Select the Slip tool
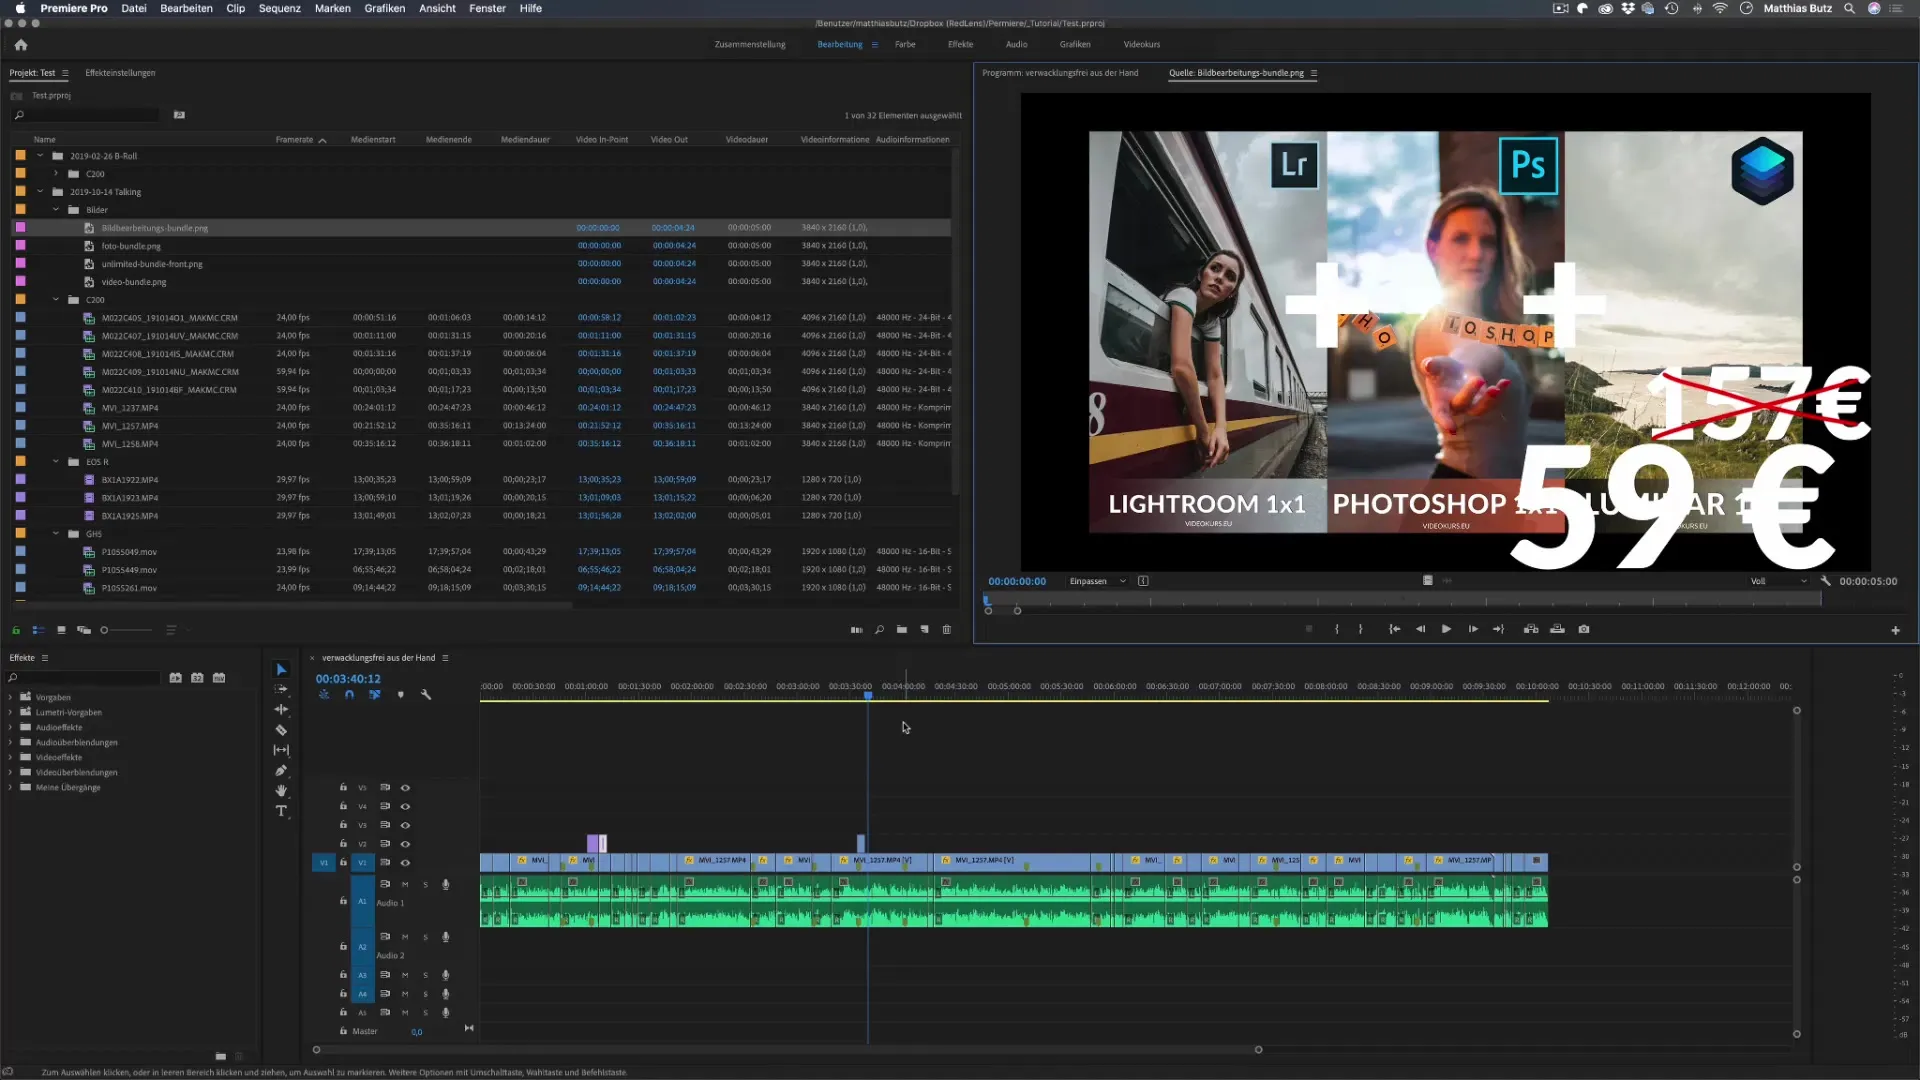 (281, 750)
